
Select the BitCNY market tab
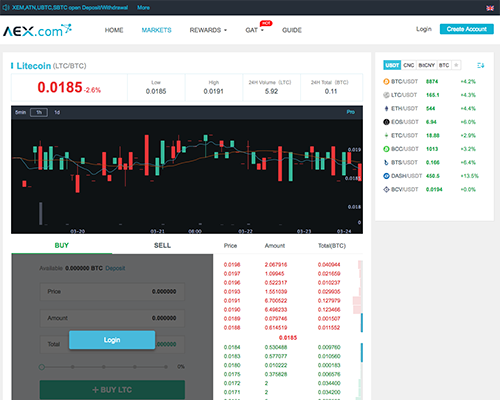[427, 65]
